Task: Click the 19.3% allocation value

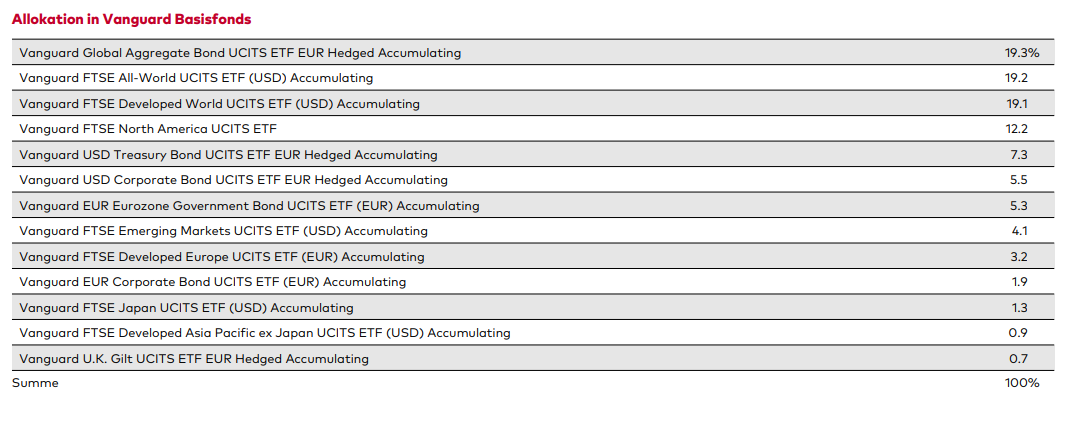Action: 1022,52
